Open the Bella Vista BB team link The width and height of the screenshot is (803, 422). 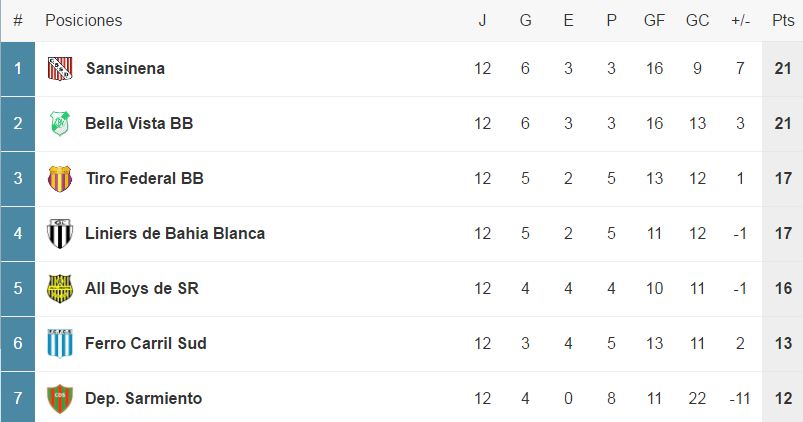tap(139, 124)
